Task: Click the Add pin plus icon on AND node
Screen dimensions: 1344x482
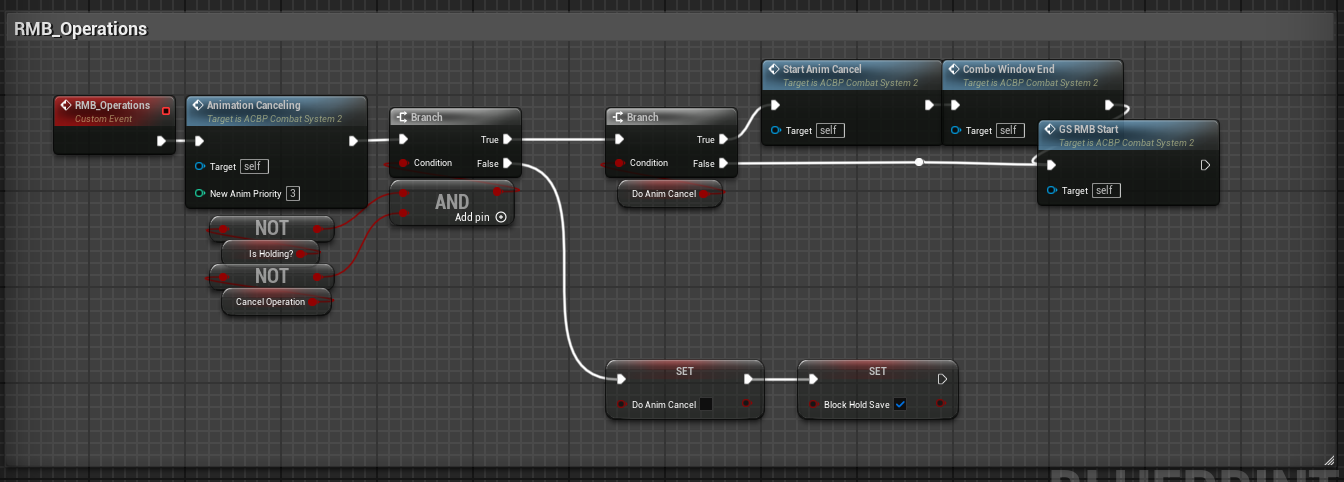Action: coord(501,217)
